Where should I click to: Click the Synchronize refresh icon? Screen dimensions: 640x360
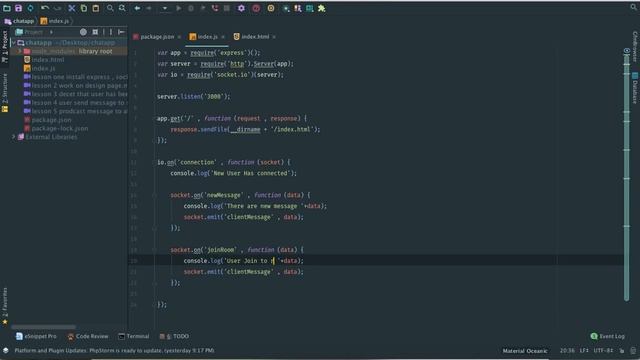click(30, 8)
